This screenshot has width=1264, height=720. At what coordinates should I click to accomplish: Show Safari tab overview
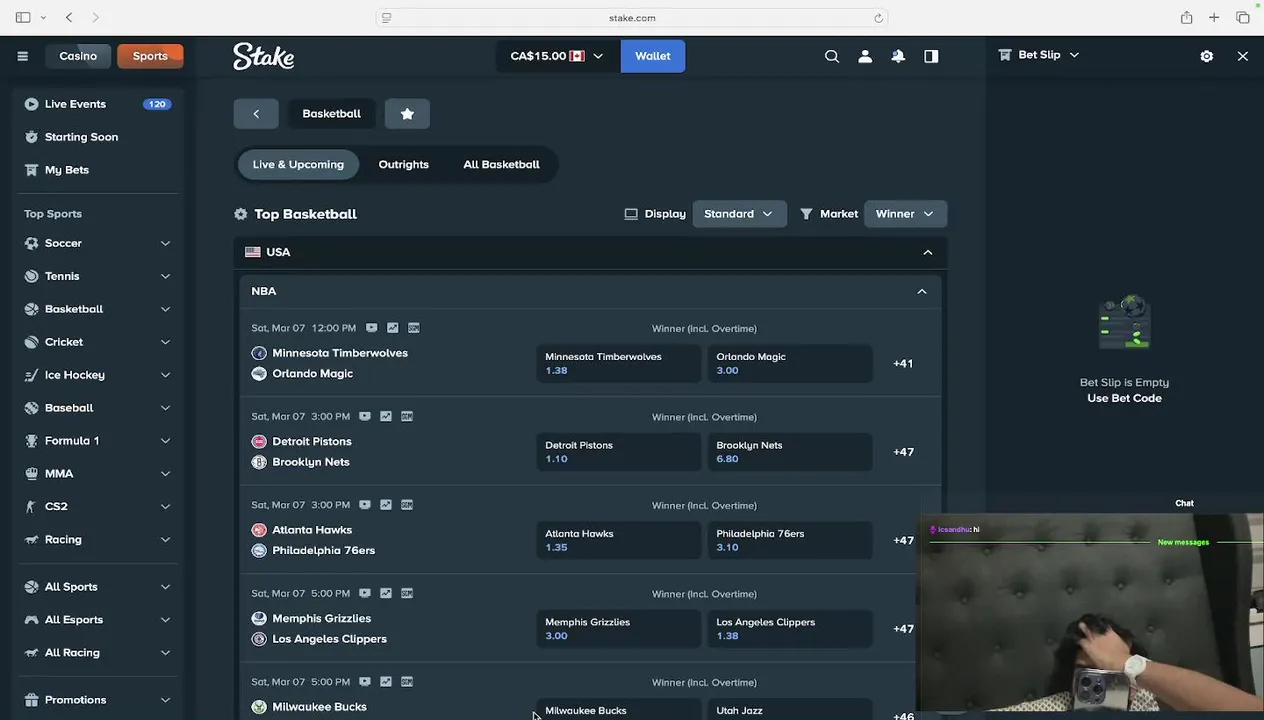point(1243,17)
